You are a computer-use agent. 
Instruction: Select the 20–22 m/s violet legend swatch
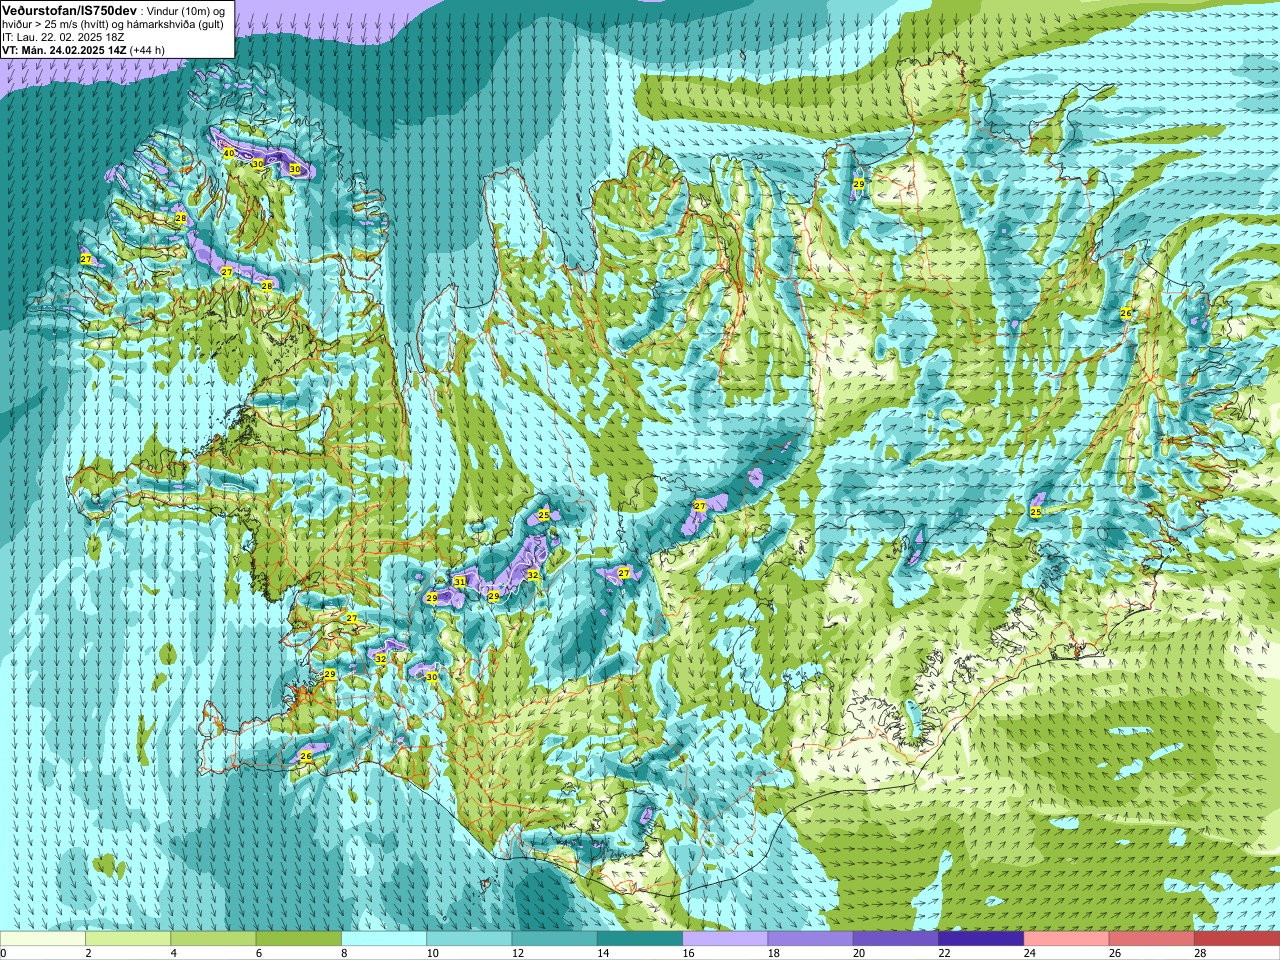(x=896, y=939)
